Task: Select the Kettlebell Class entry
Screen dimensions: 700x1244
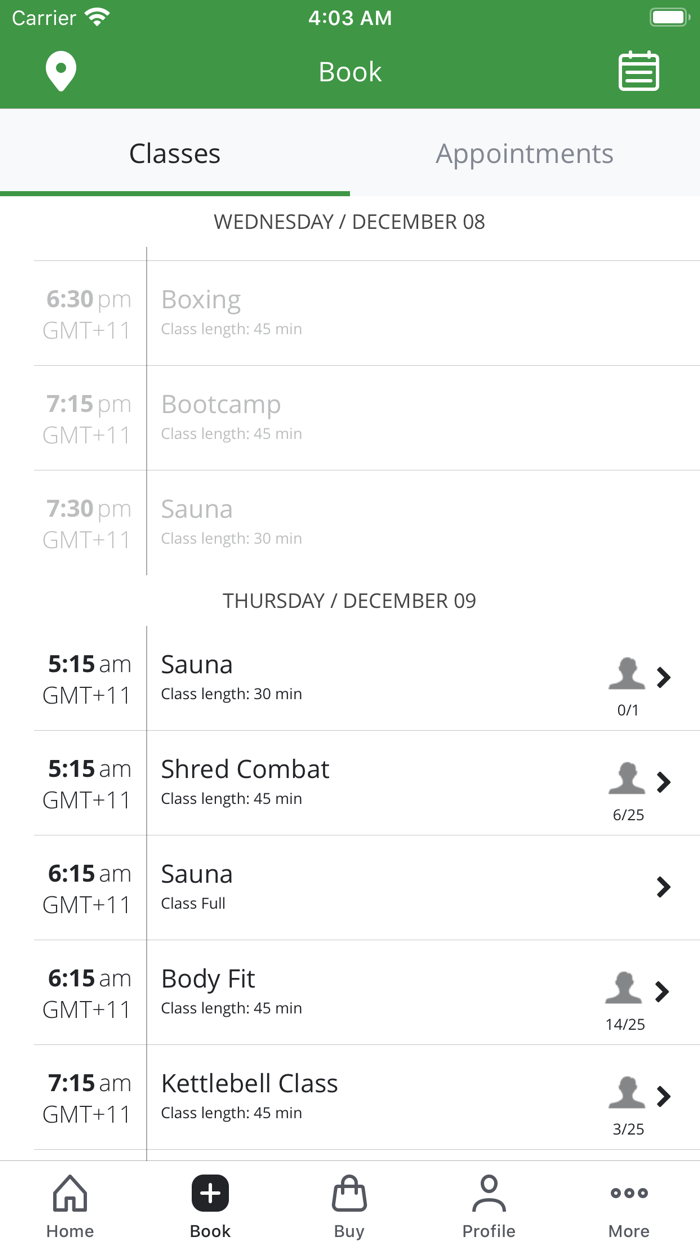Action: (x=249, y=1084)
